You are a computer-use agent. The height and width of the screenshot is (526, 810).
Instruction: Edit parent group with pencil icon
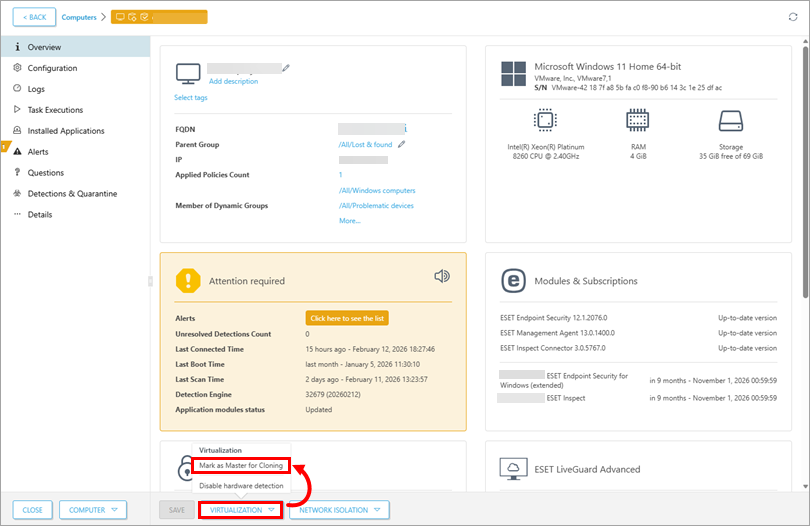pos(402,144)
